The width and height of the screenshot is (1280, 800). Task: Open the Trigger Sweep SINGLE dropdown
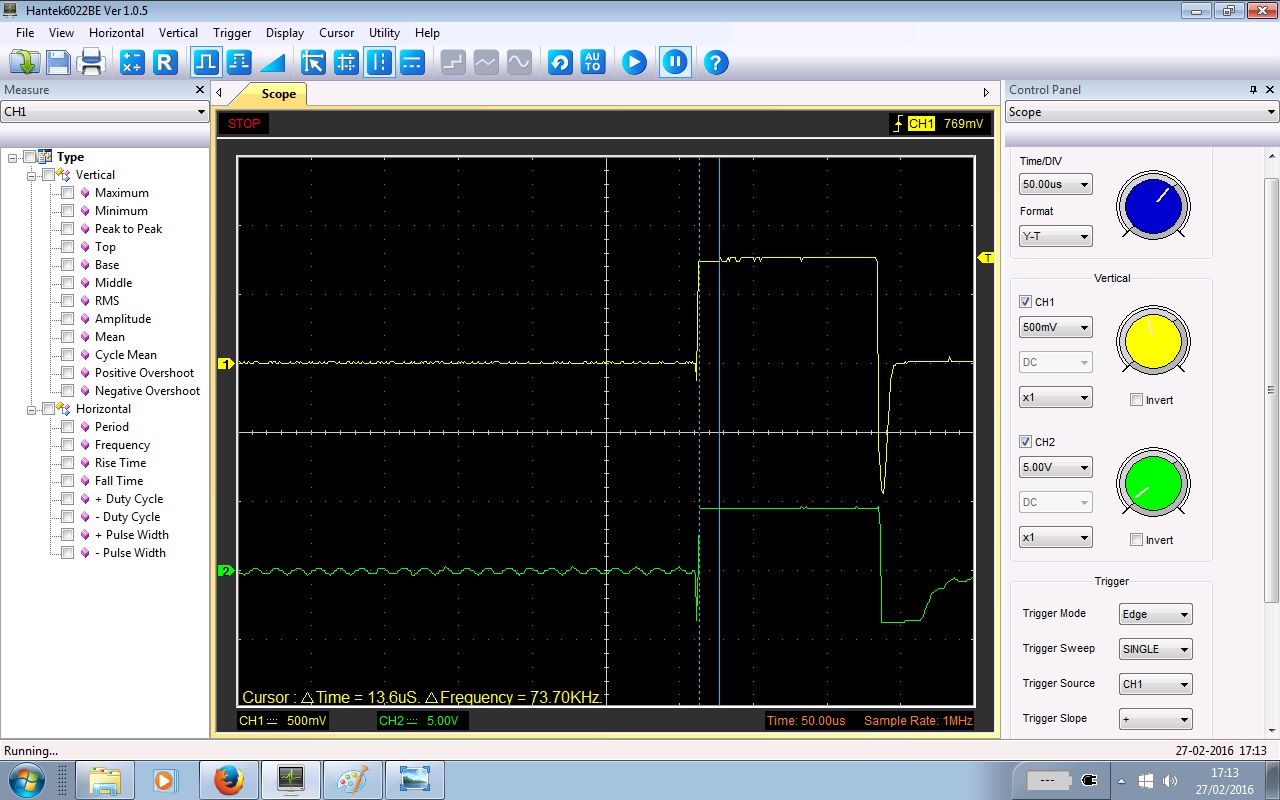click(x=1155, y=650)
